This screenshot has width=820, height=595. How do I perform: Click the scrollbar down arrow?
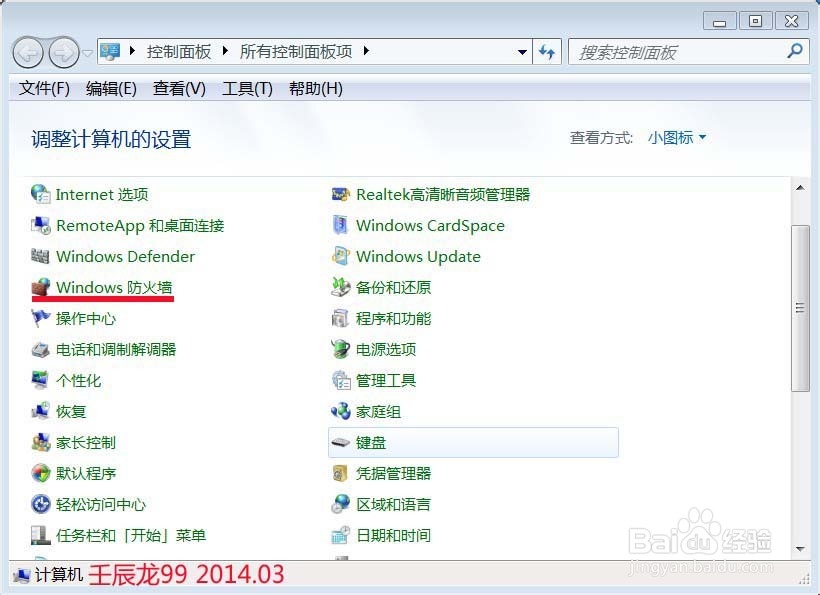coord(800,549)
